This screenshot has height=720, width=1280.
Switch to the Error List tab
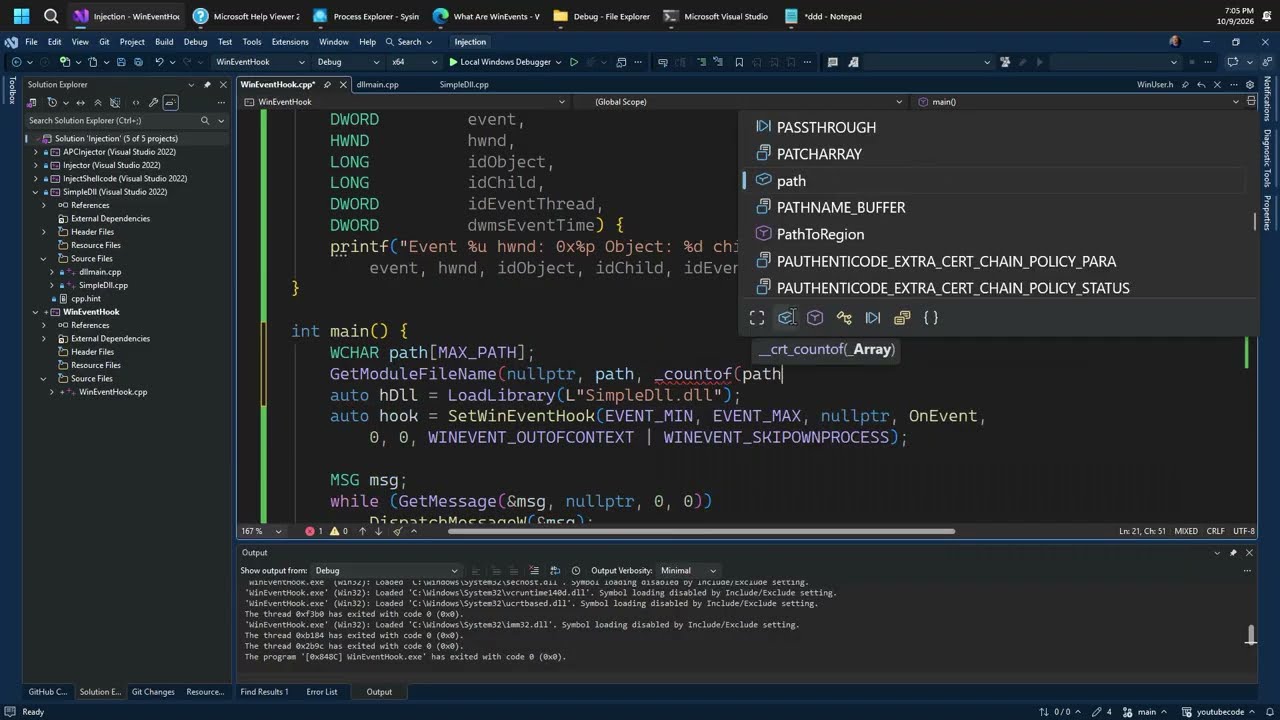tap(322, 692)
